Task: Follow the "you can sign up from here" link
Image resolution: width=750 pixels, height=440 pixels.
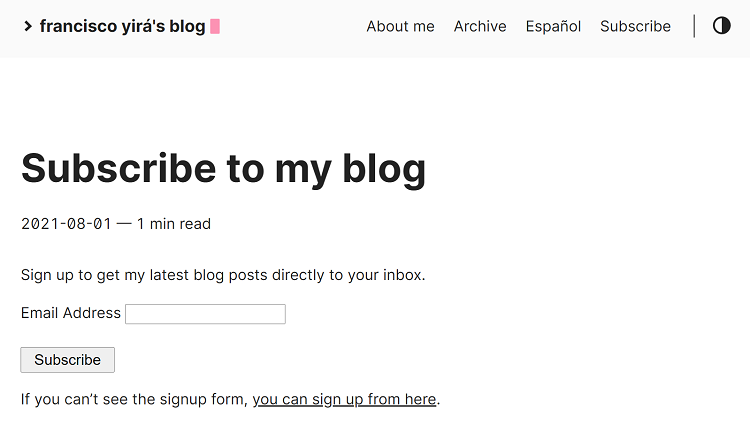Action: click(344, 400)
